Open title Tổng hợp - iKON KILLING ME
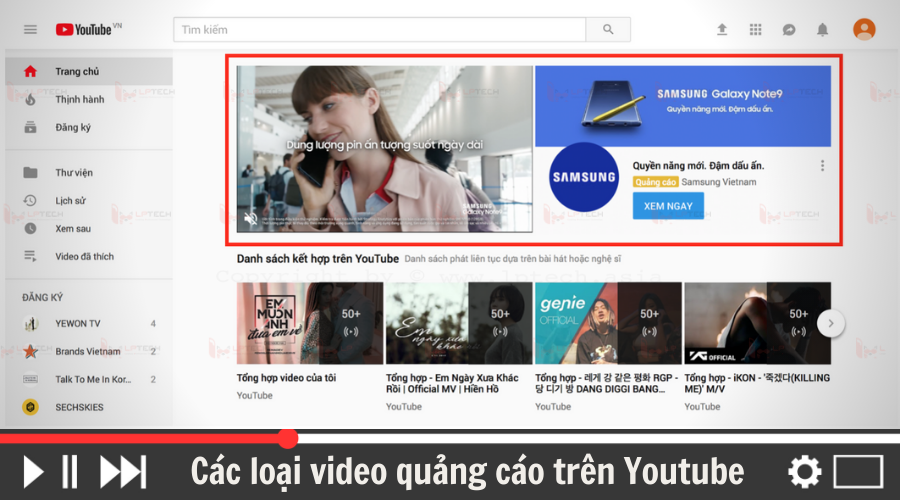900x500 pixels. 757,383
